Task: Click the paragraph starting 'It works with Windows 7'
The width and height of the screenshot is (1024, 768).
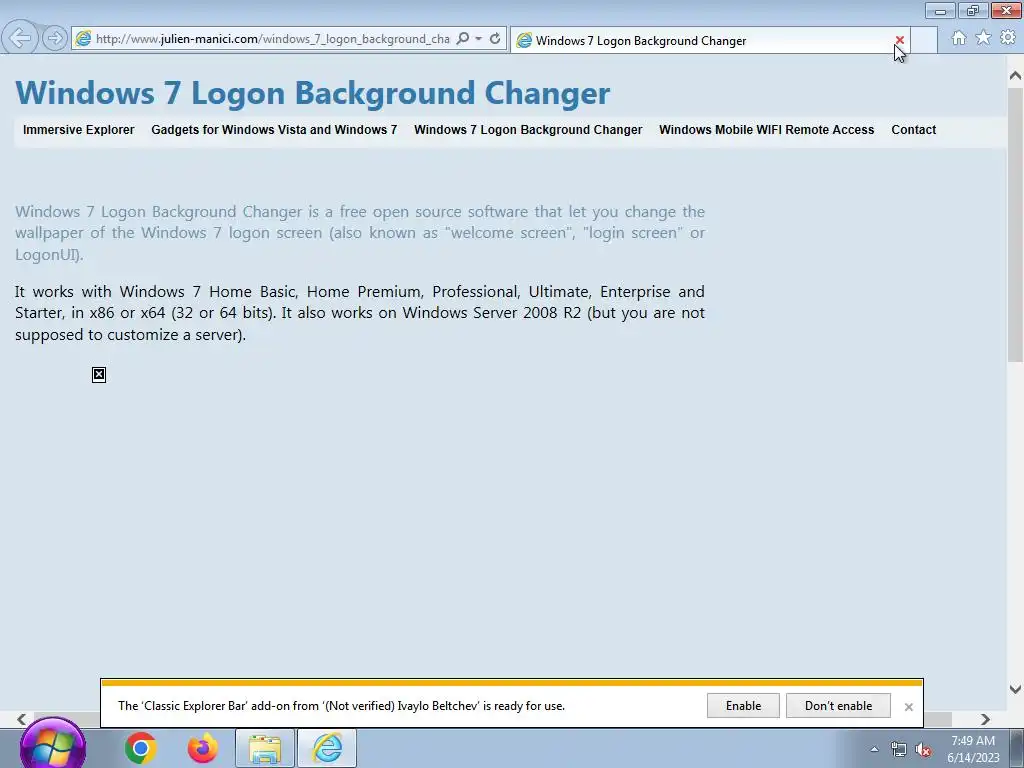Action: (360, 313)
